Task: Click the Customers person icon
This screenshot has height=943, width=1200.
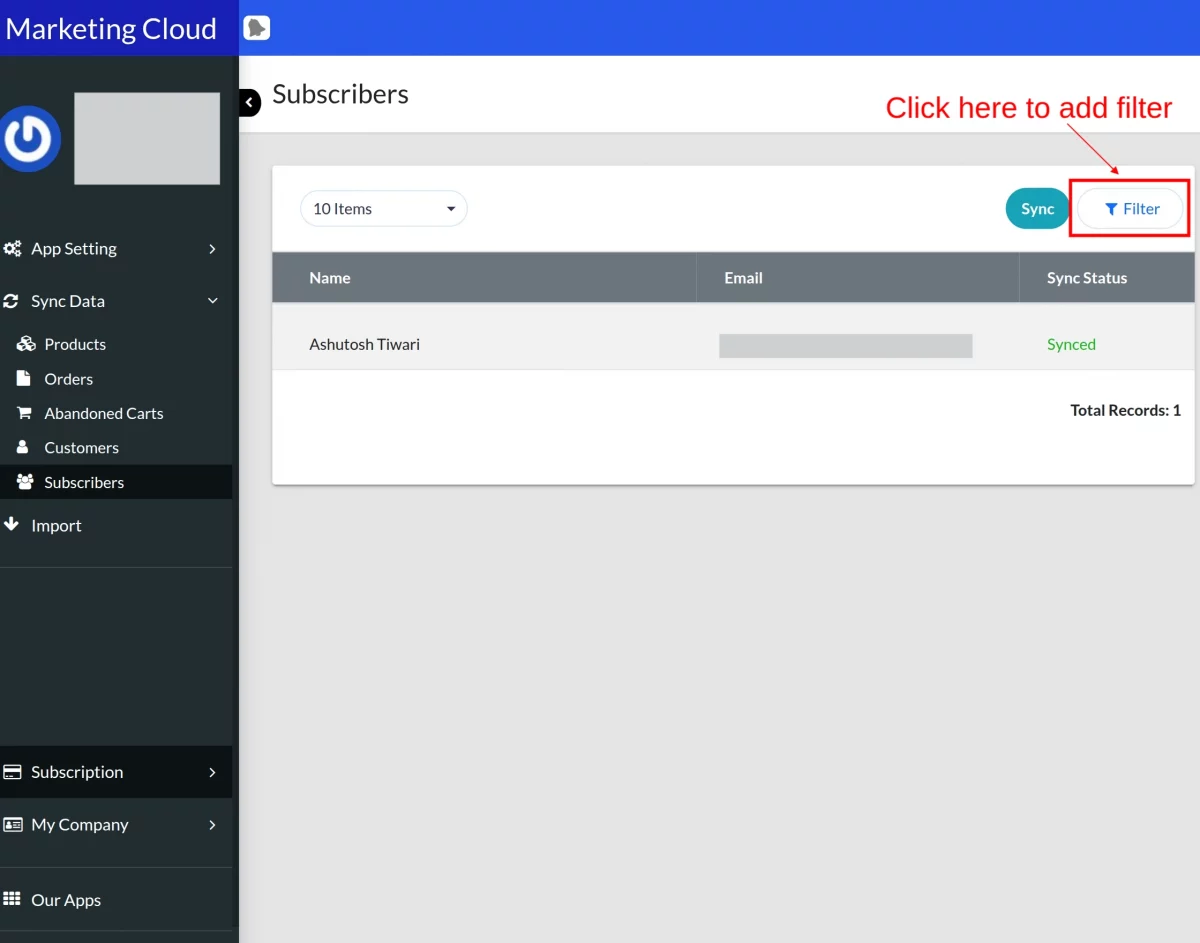Action: [x=23, y=447]
